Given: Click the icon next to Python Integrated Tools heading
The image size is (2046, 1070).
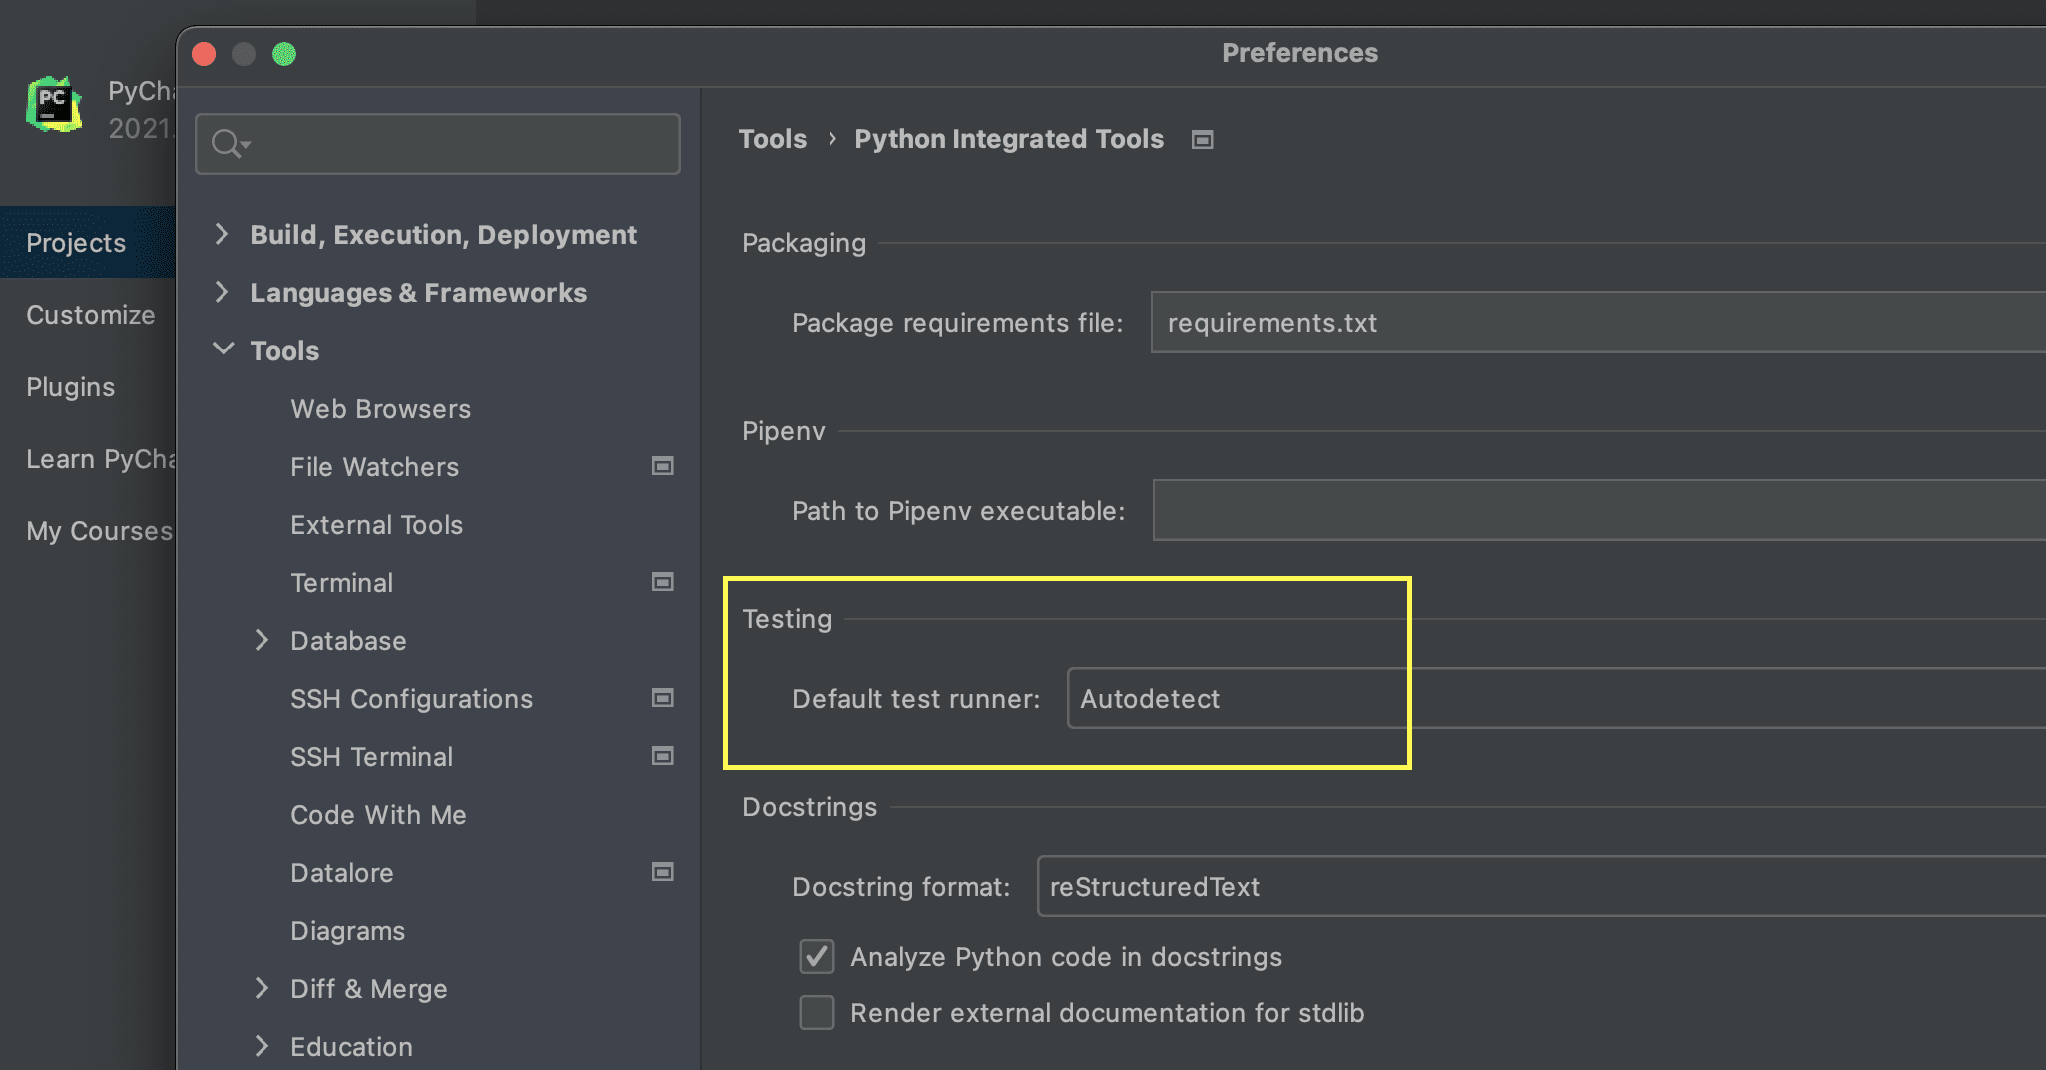Looking at the screenshot, I should 1202,140.
